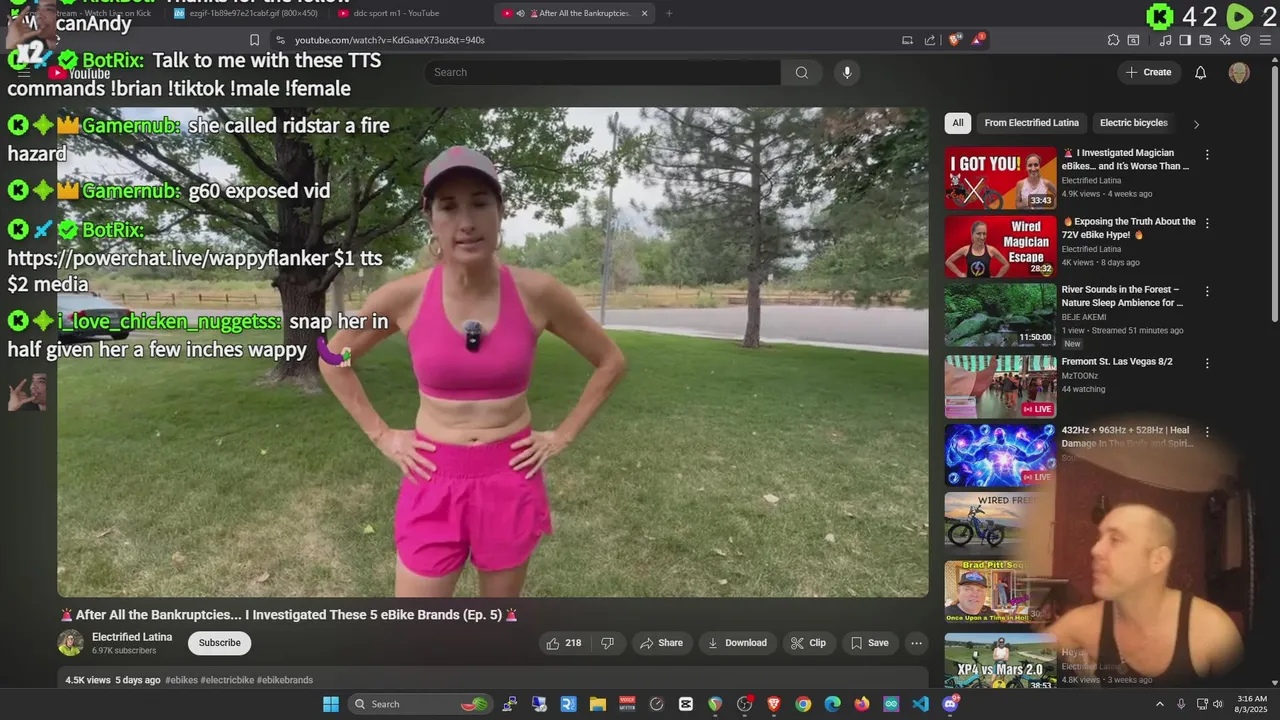Open options for Magician eBikes video
The image size is (1280, 720).
1207,155
